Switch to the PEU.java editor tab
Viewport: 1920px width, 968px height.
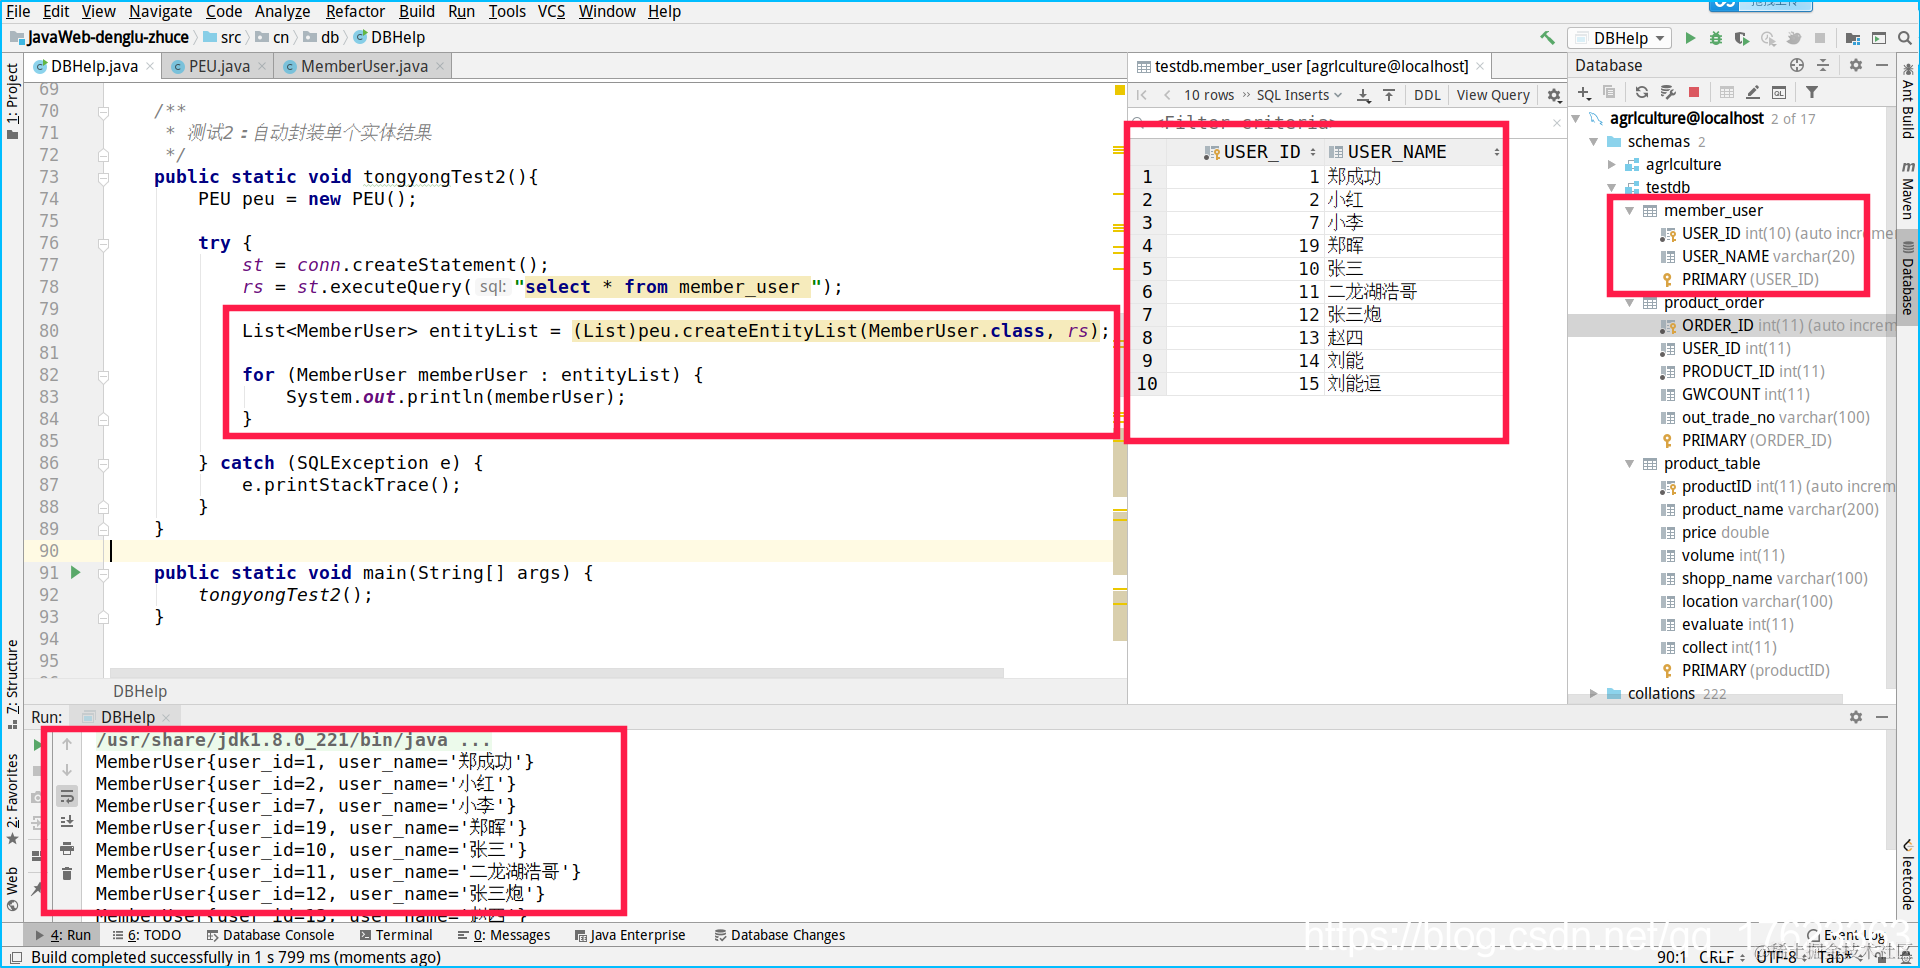[x=219, y=66]
